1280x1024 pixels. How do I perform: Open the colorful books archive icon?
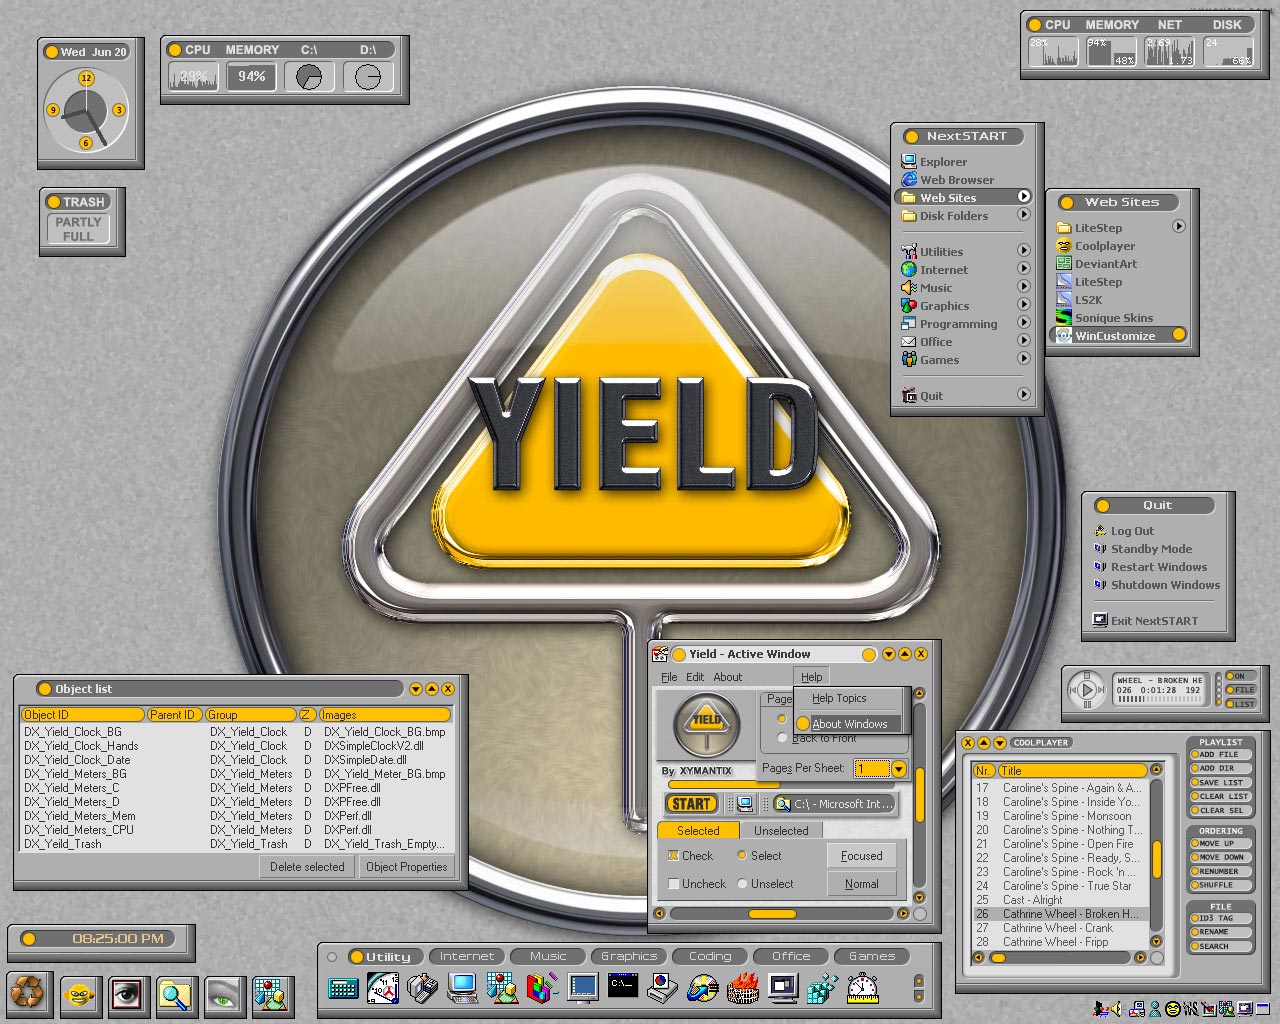(542, 989)
